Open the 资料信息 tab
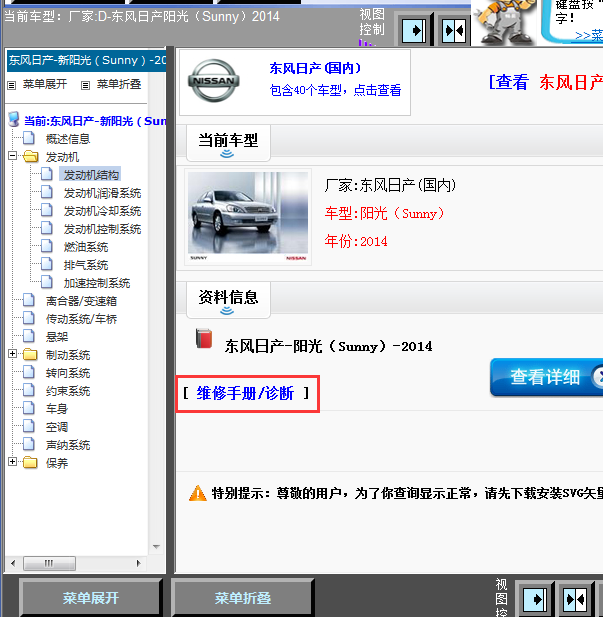The width and height of the screenshot is (603, 617). click(x=228, y=300)
